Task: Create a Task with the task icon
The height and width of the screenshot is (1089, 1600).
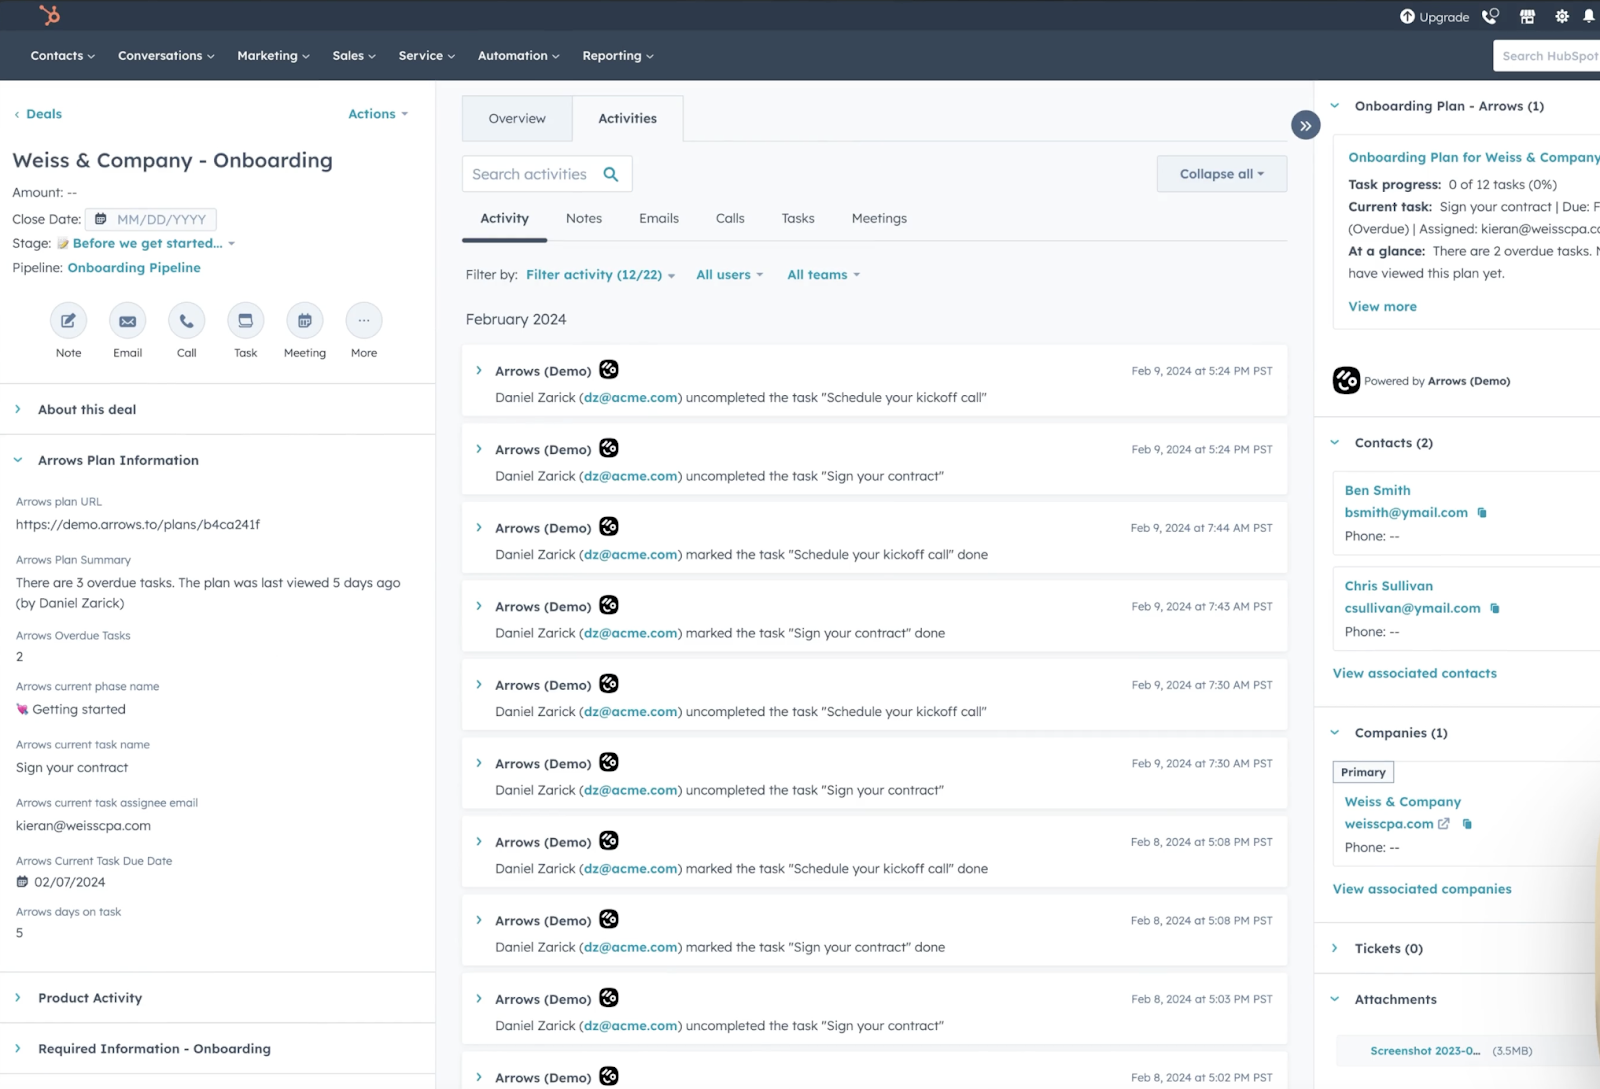Action: pos(245,321)
